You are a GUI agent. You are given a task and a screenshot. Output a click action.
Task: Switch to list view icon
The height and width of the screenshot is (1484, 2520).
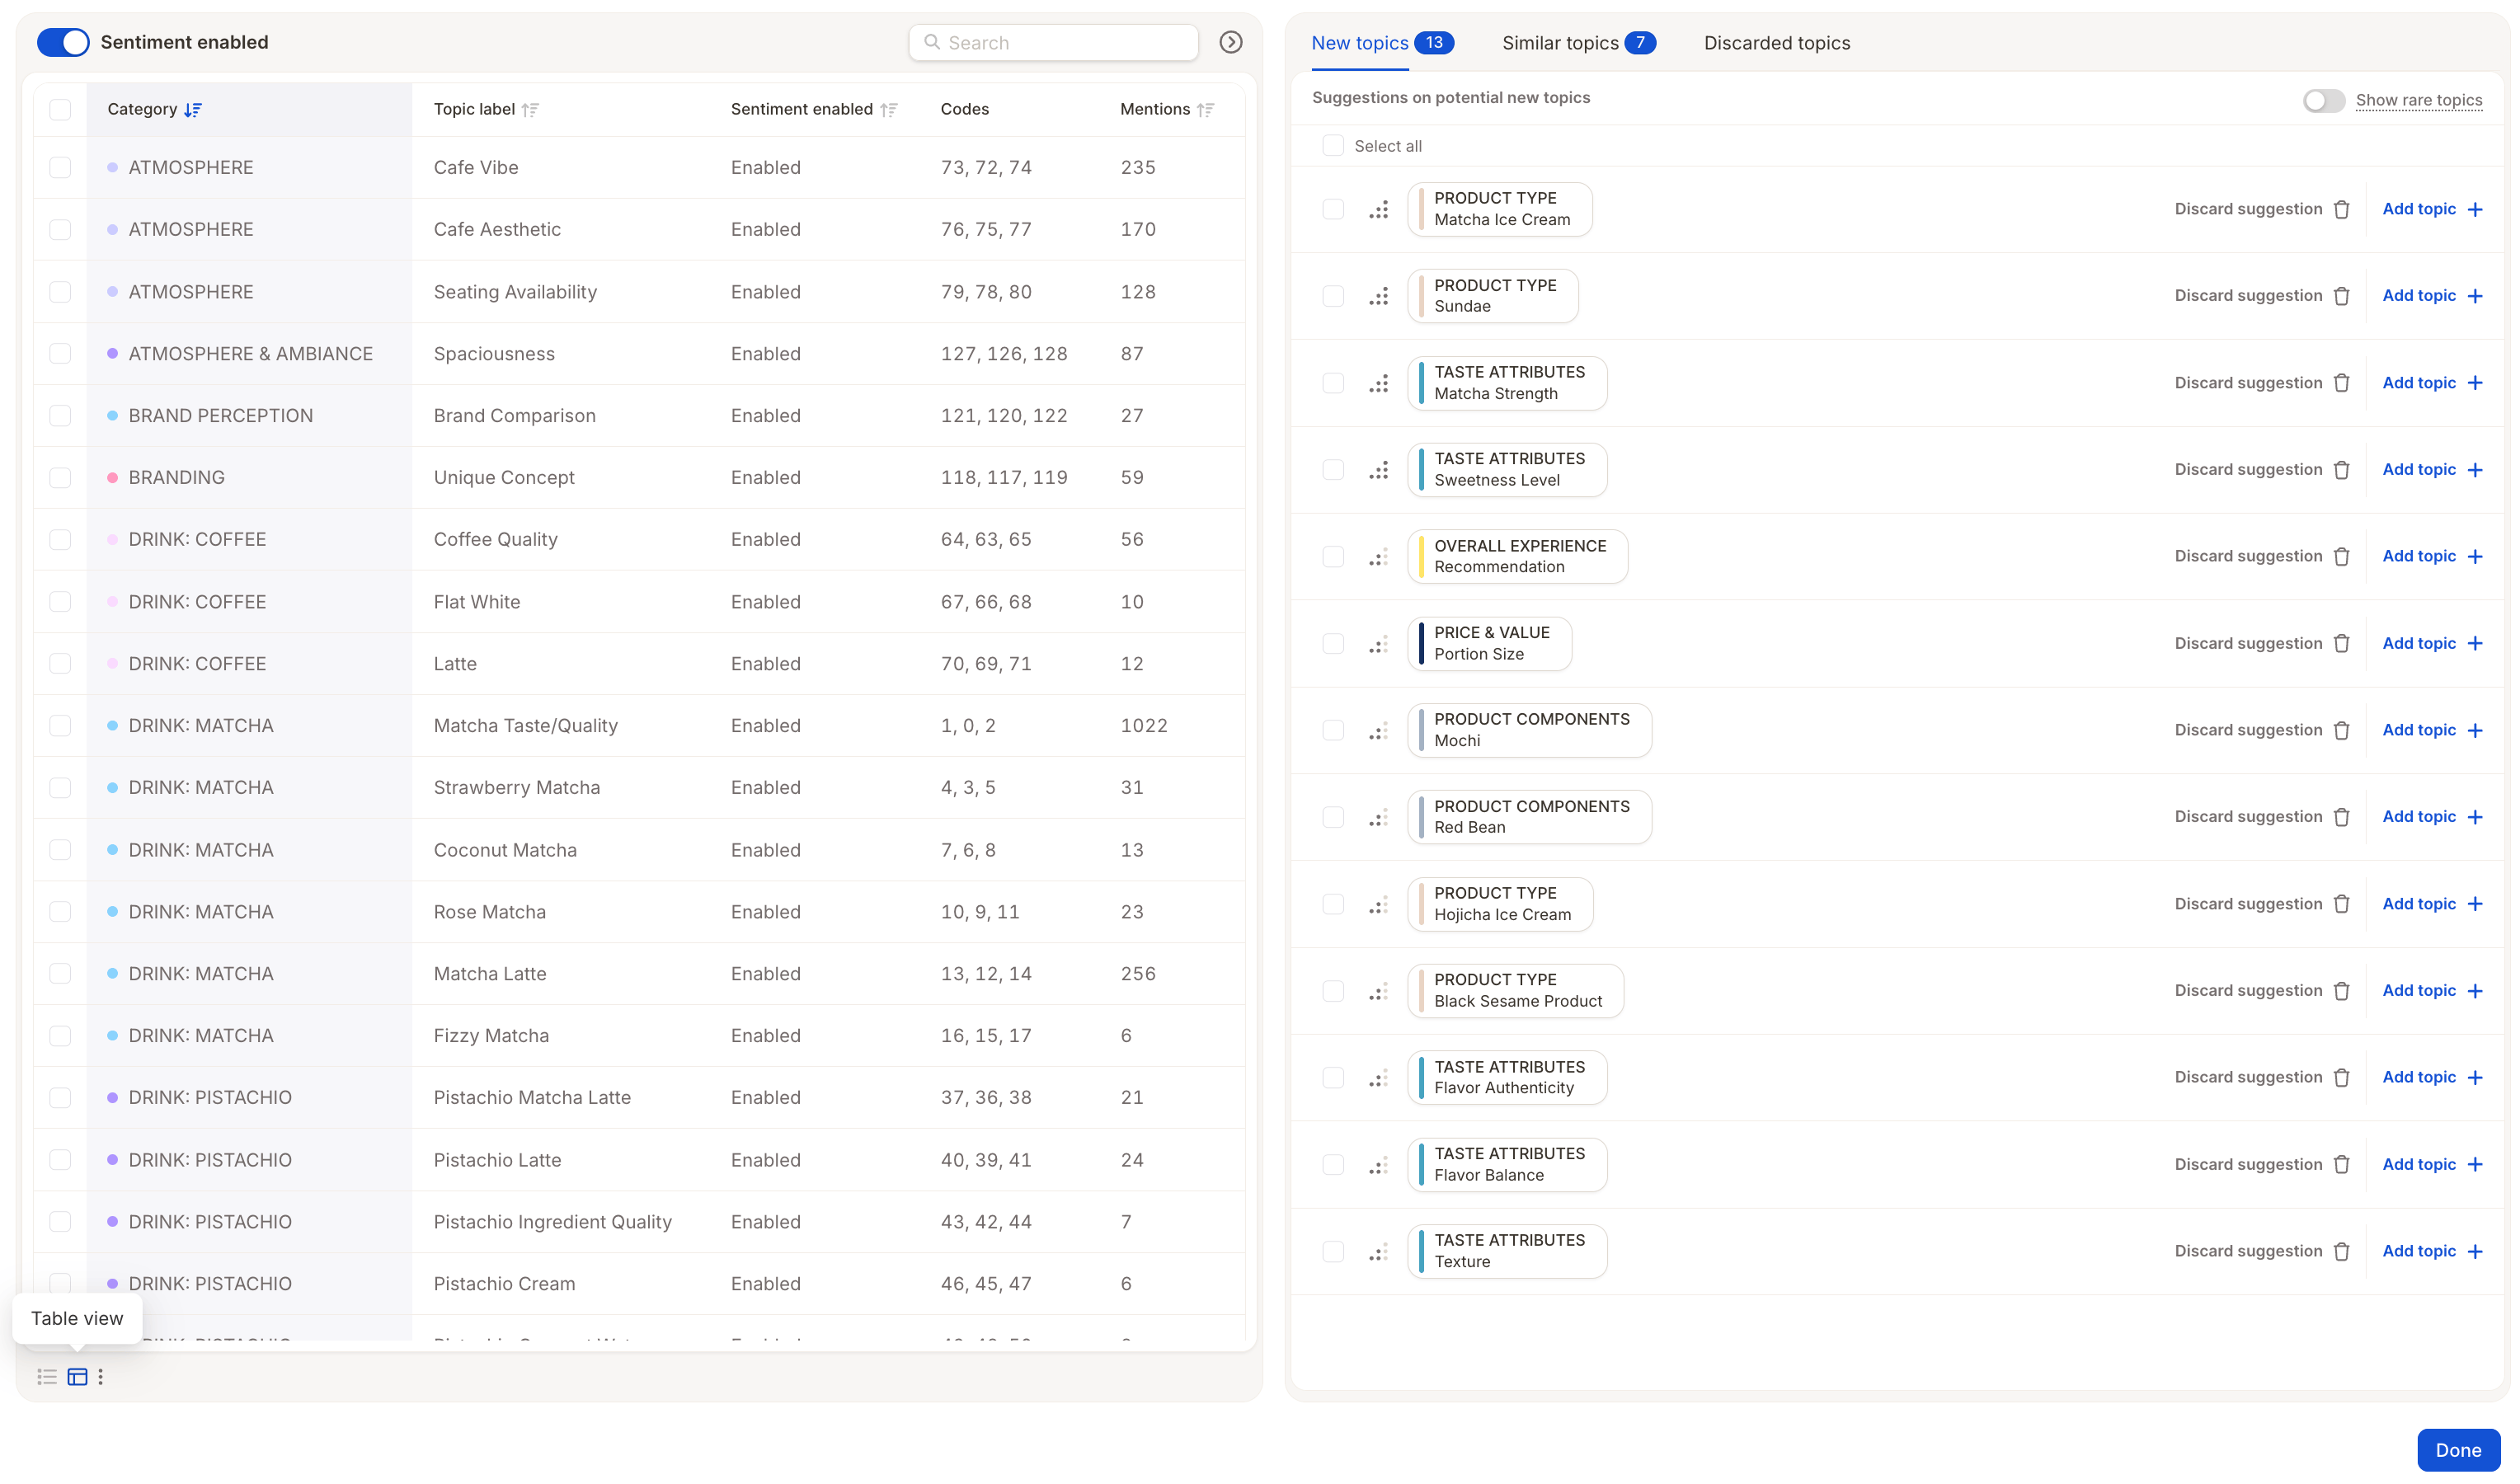(47, 1377)
